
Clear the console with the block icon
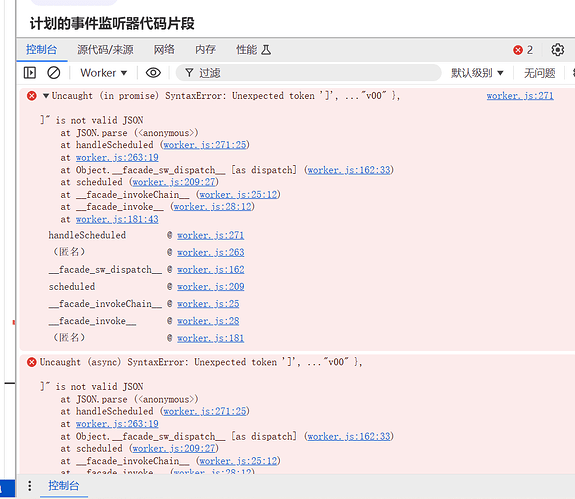[x=54, y=73]
